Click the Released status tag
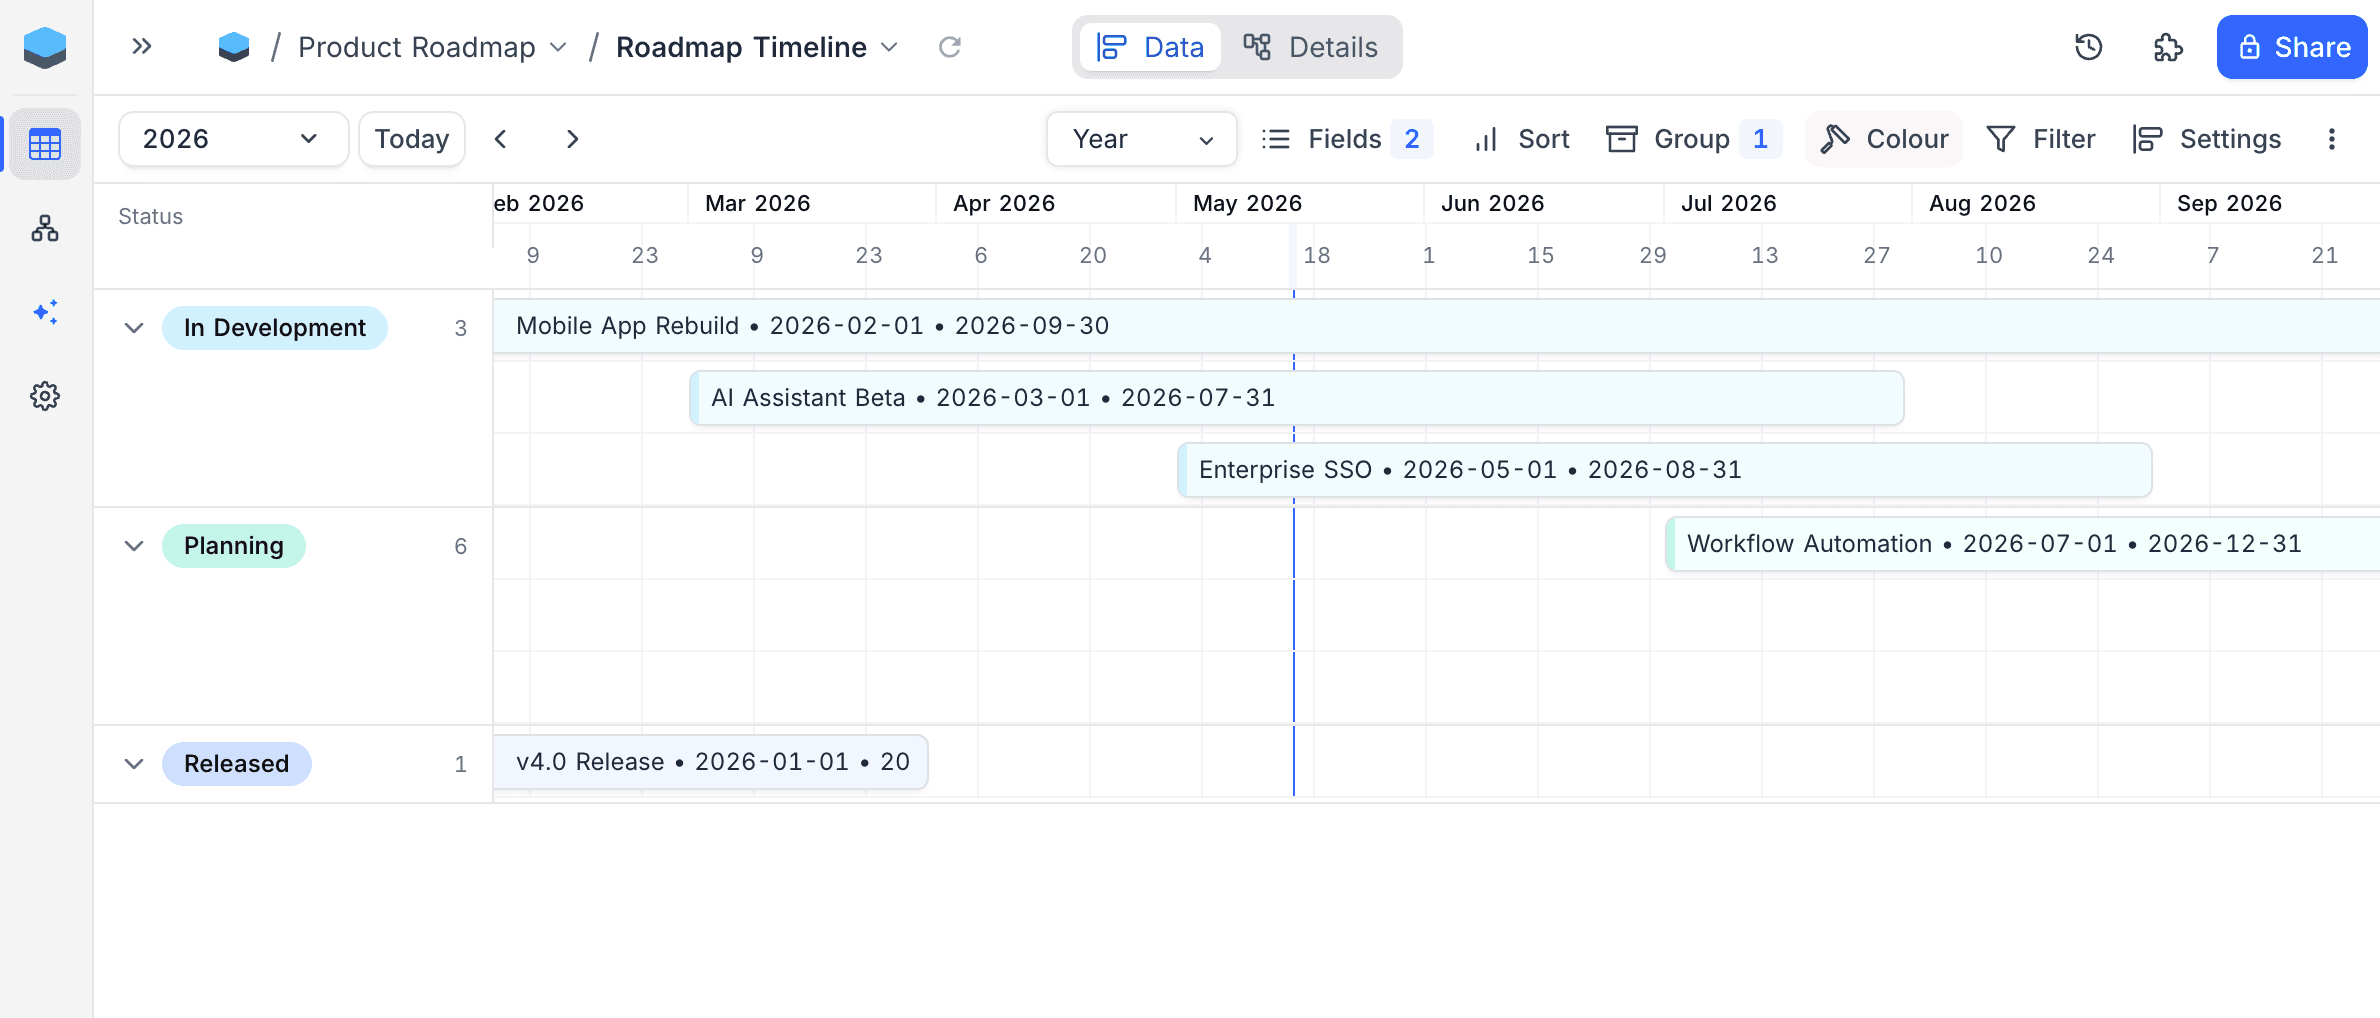The height and width of the screenshot is (1018, 2380). pyautogui.click(x=237, y=764)
